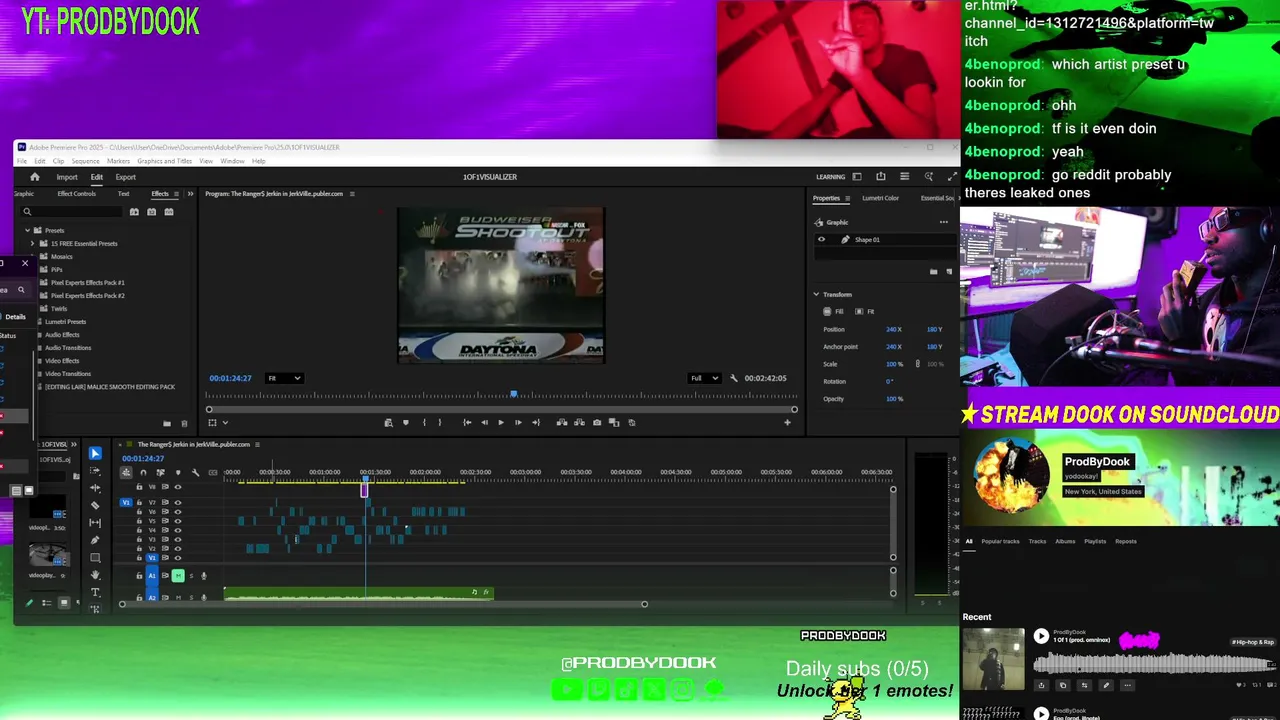The width and height of the screenshot is (1280, 720).
Task: Toggle visibility of Shape 01 layer
Action: coord(821,239)
